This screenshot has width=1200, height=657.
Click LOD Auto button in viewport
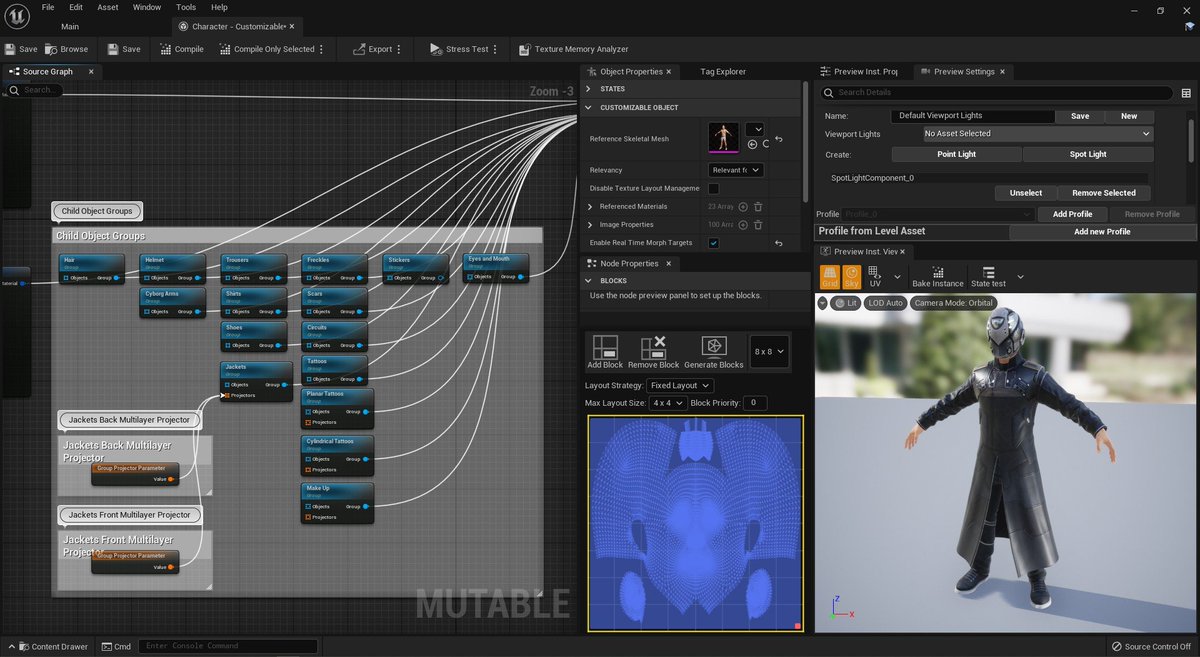885,303
